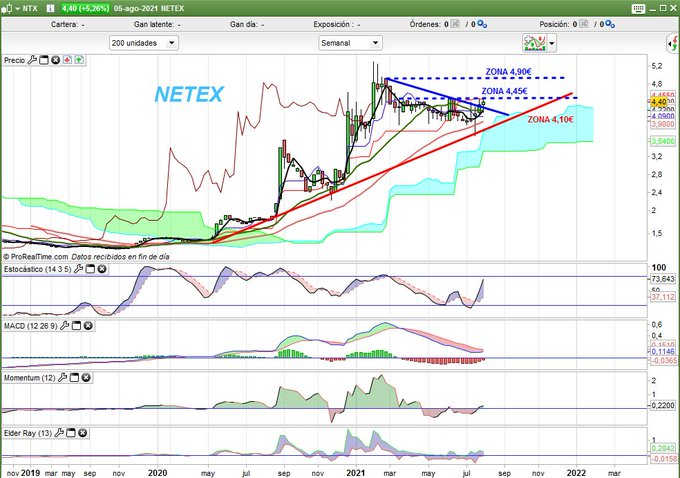This screenshot has width=680, height=478.
Task: Click the Órdenes list icon
Action: click(455, 24)
